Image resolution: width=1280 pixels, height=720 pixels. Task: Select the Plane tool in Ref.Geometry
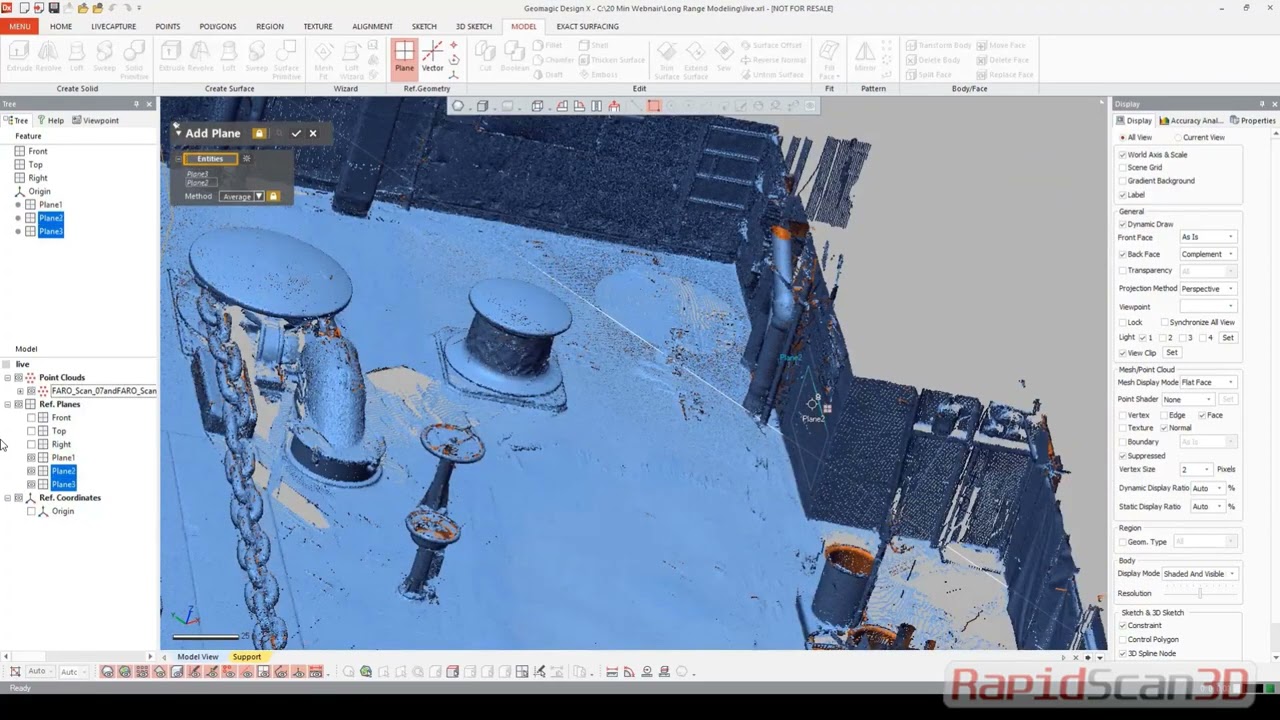[404, 57]
